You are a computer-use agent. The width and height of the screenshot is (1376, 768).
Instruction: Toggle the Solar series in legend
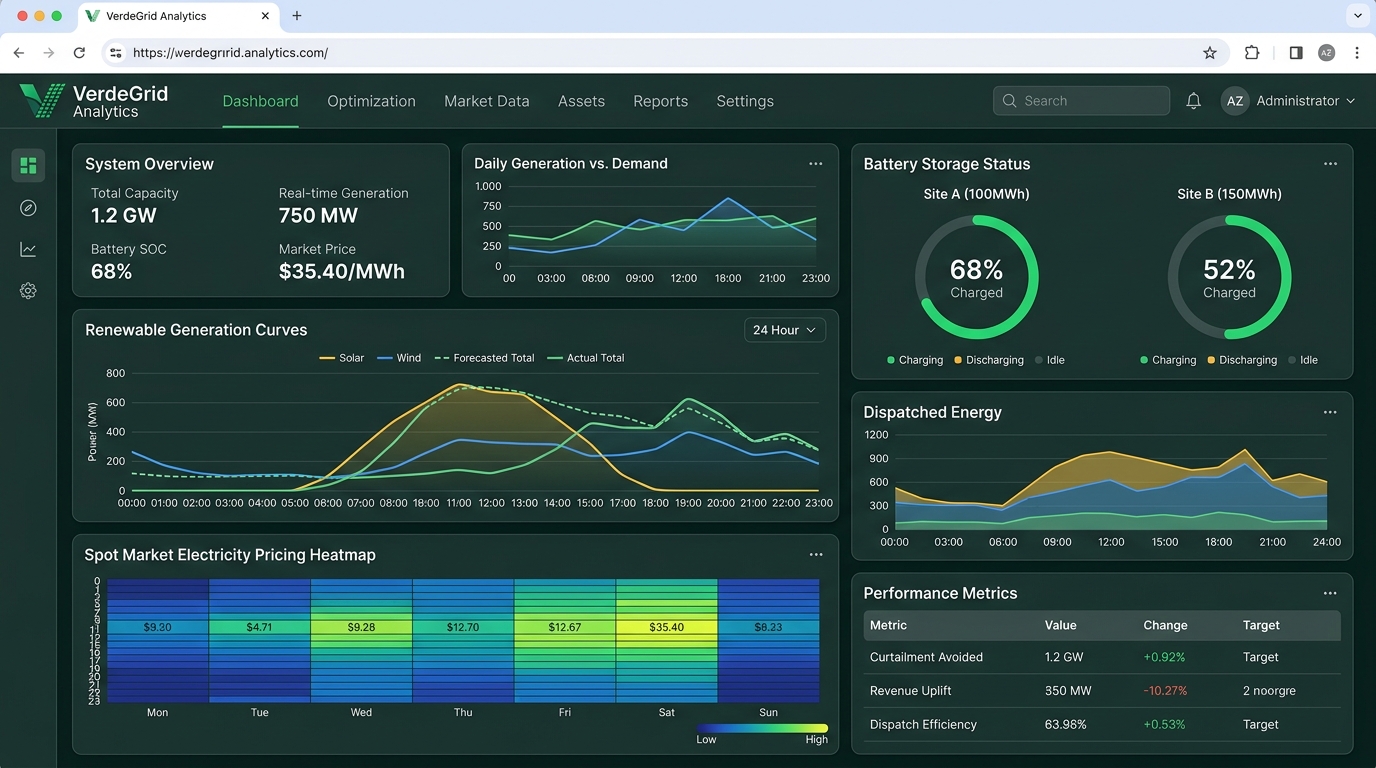point(341,358)
